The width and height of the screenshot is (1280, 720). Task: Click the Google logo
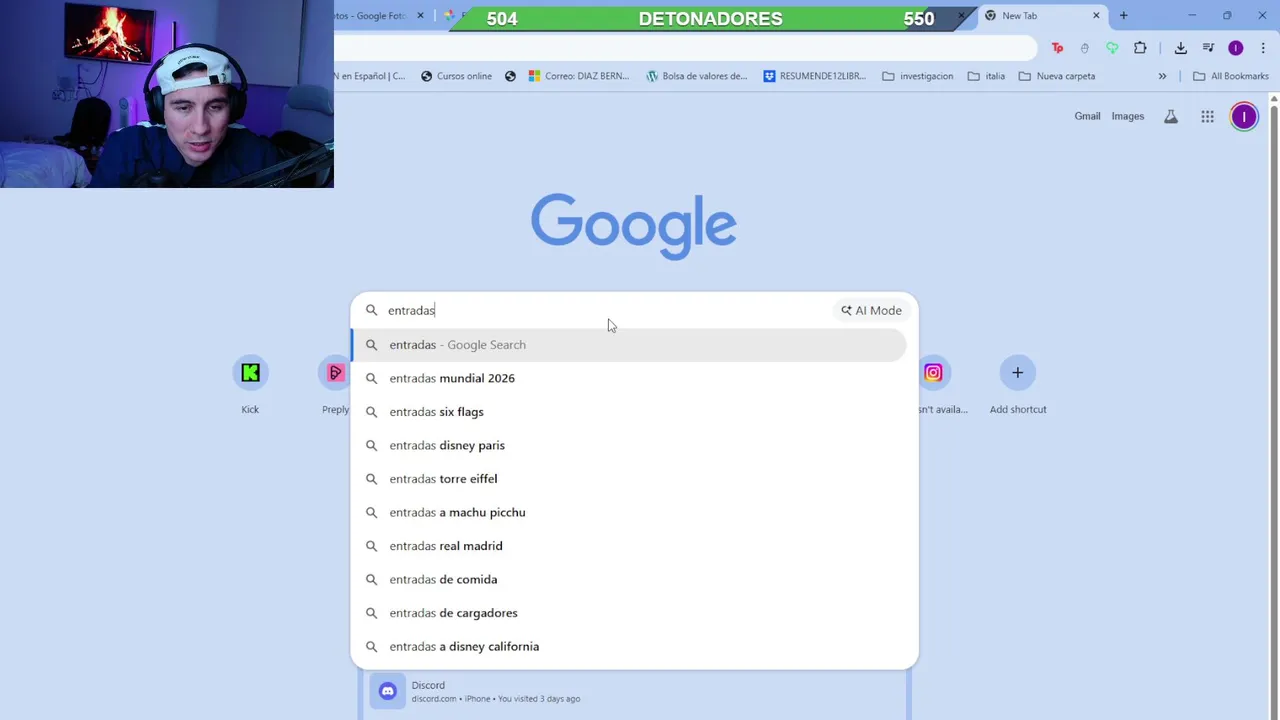pyautogui.click(x=633, y=226)
